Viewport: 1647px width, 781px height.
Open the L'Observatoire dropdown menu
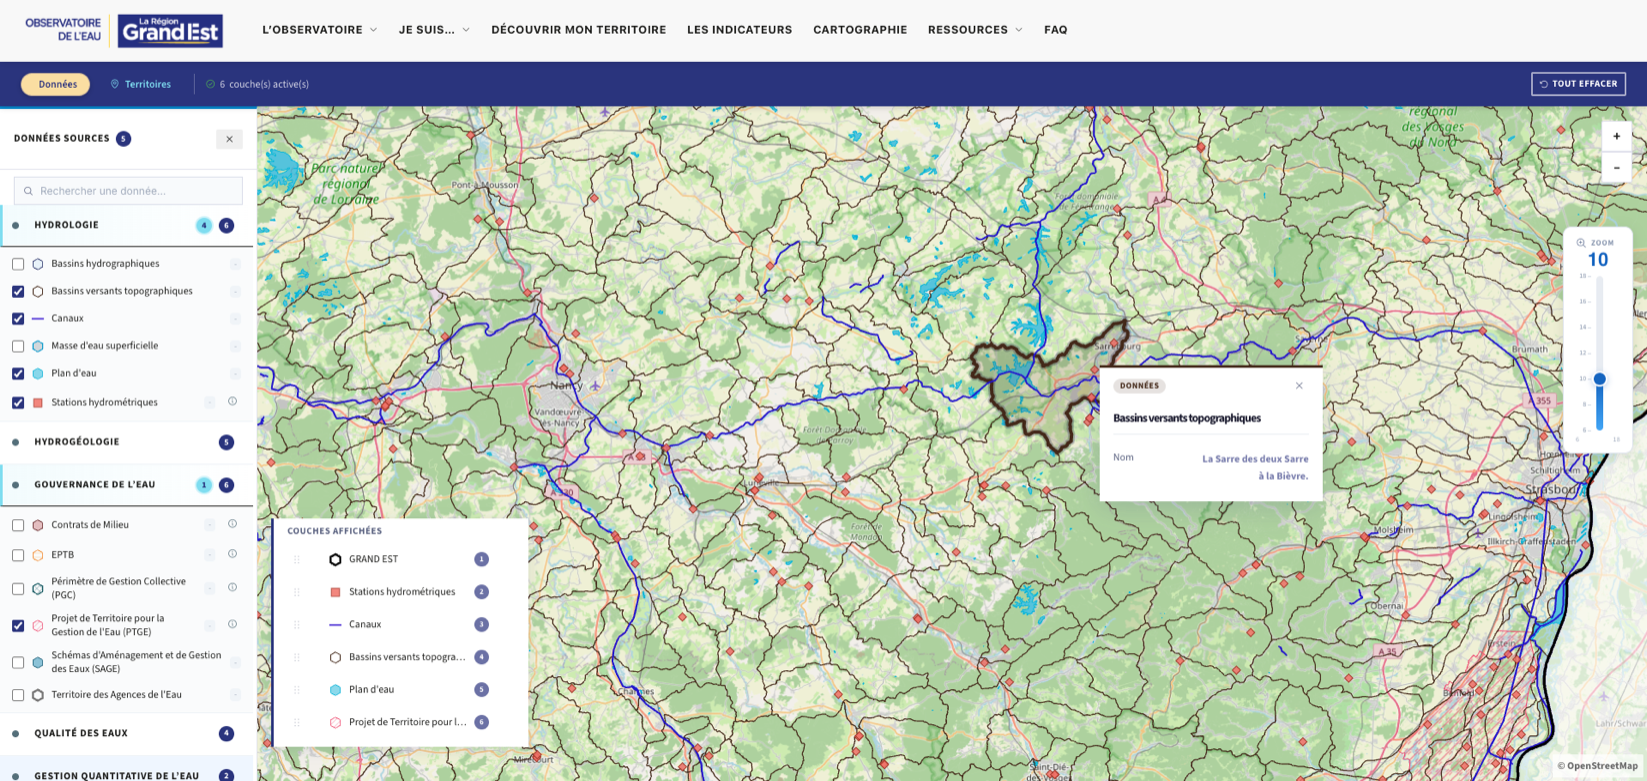click(319, 30)
